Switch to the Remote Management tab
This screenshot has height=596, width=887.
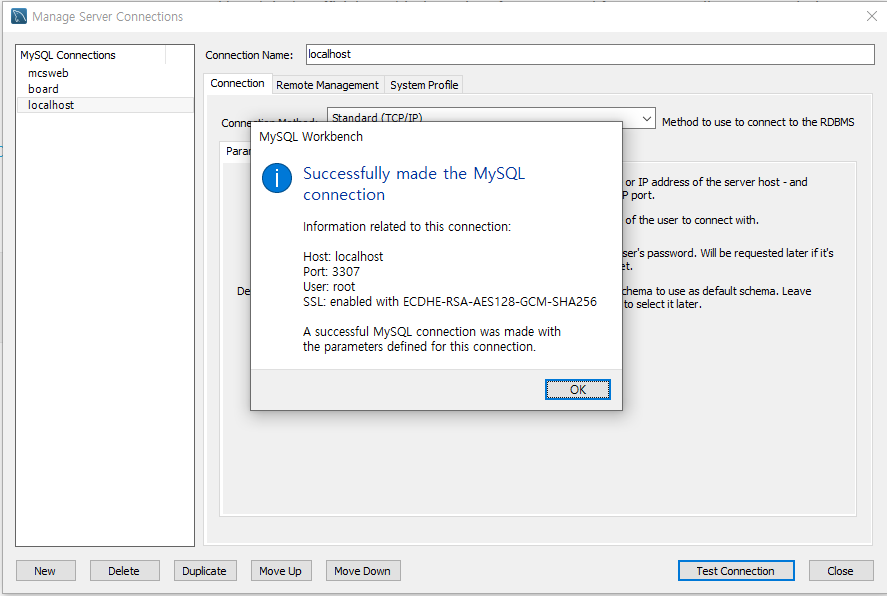click(328, 85)
